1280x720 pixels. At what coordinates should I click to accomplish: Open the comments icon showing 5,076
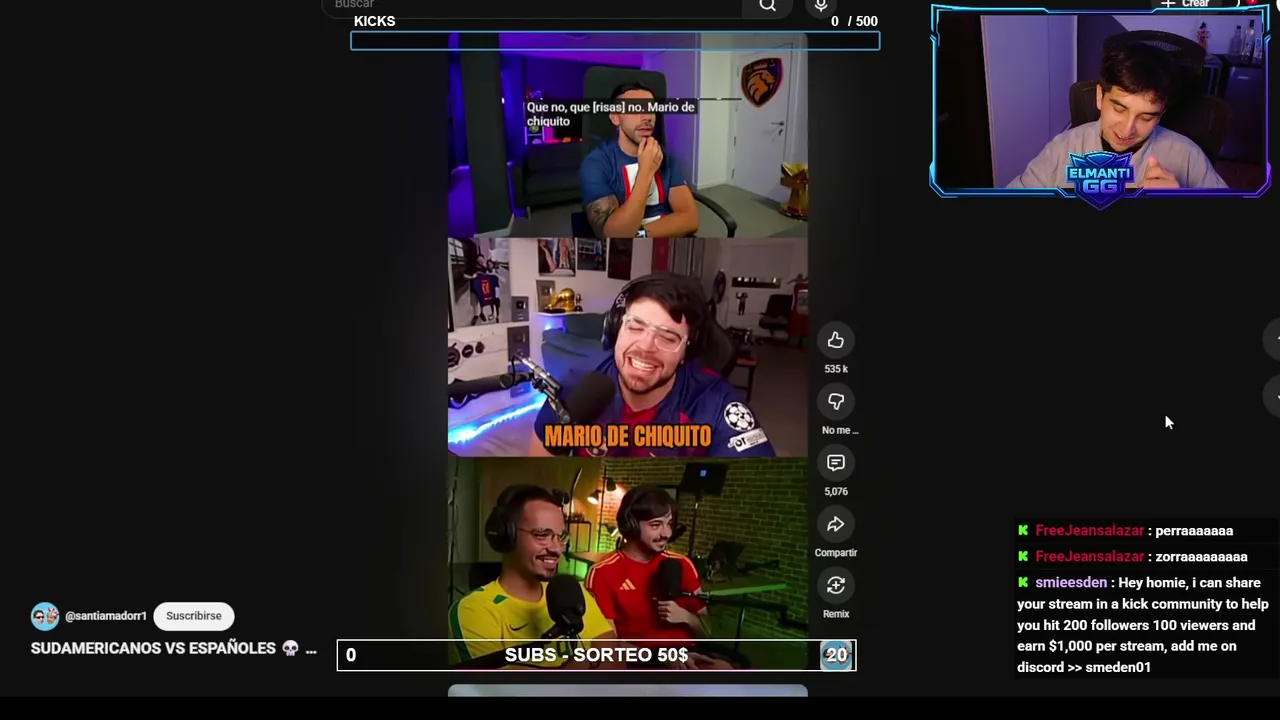coord(835,463)
